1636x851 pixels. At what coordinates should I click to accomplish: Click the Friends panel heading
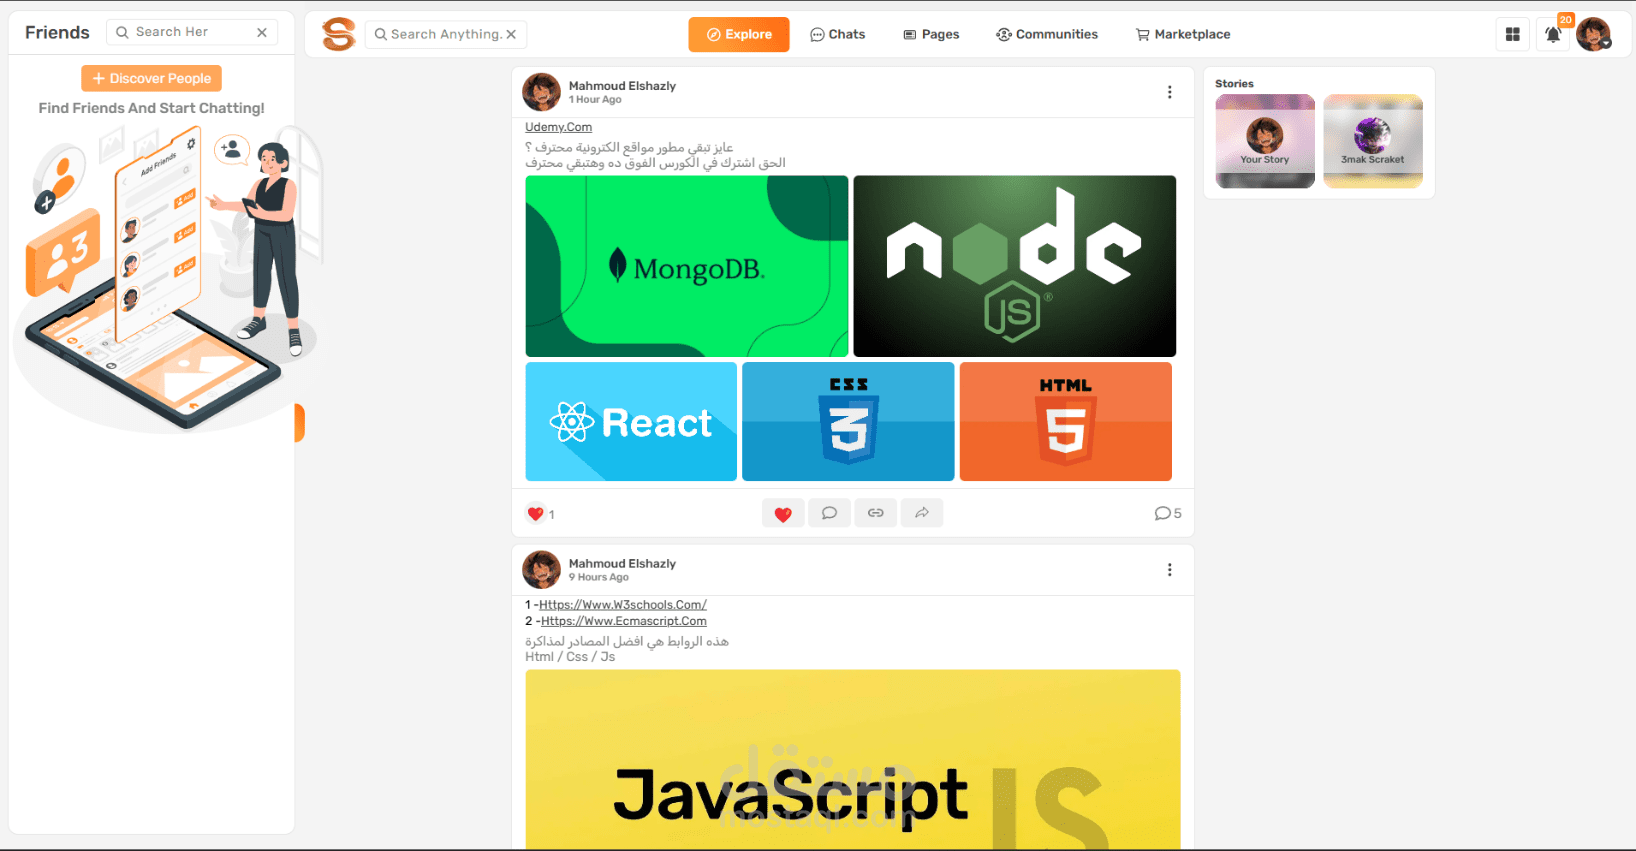click(x=57, y=32)
